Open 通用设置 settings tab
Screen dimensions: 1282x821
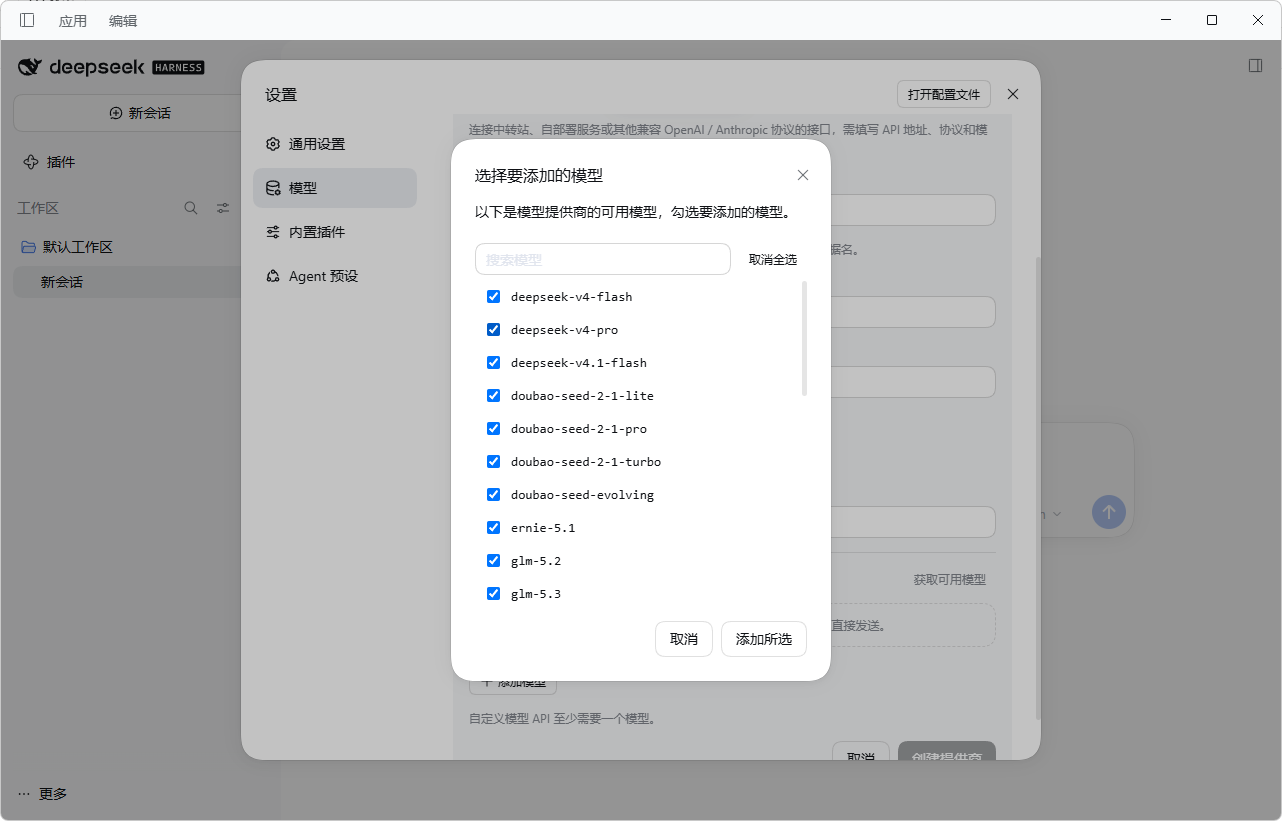coord(335,144)
